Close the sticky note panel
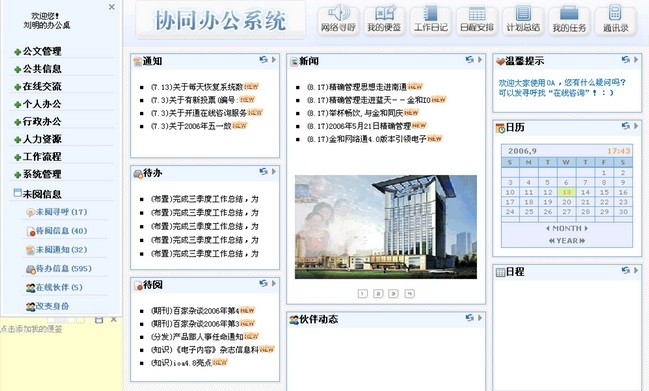The image size is (649, 391). pos(114,320)
